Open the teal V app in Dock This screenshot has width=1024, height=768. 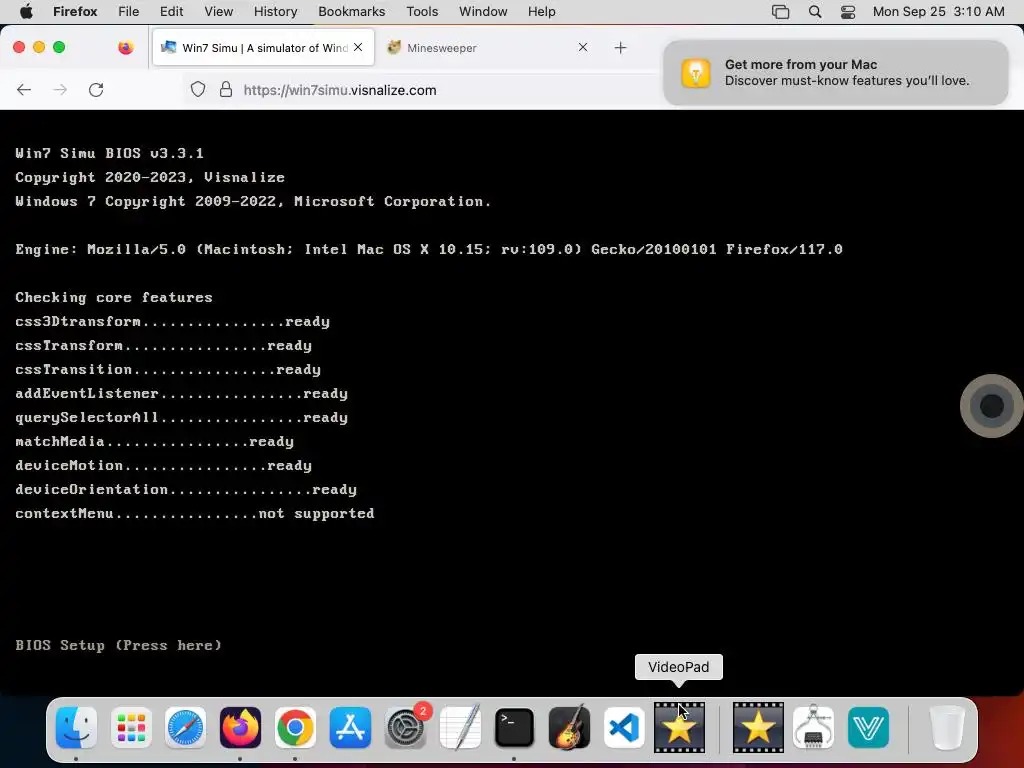(x=868, y=727)
